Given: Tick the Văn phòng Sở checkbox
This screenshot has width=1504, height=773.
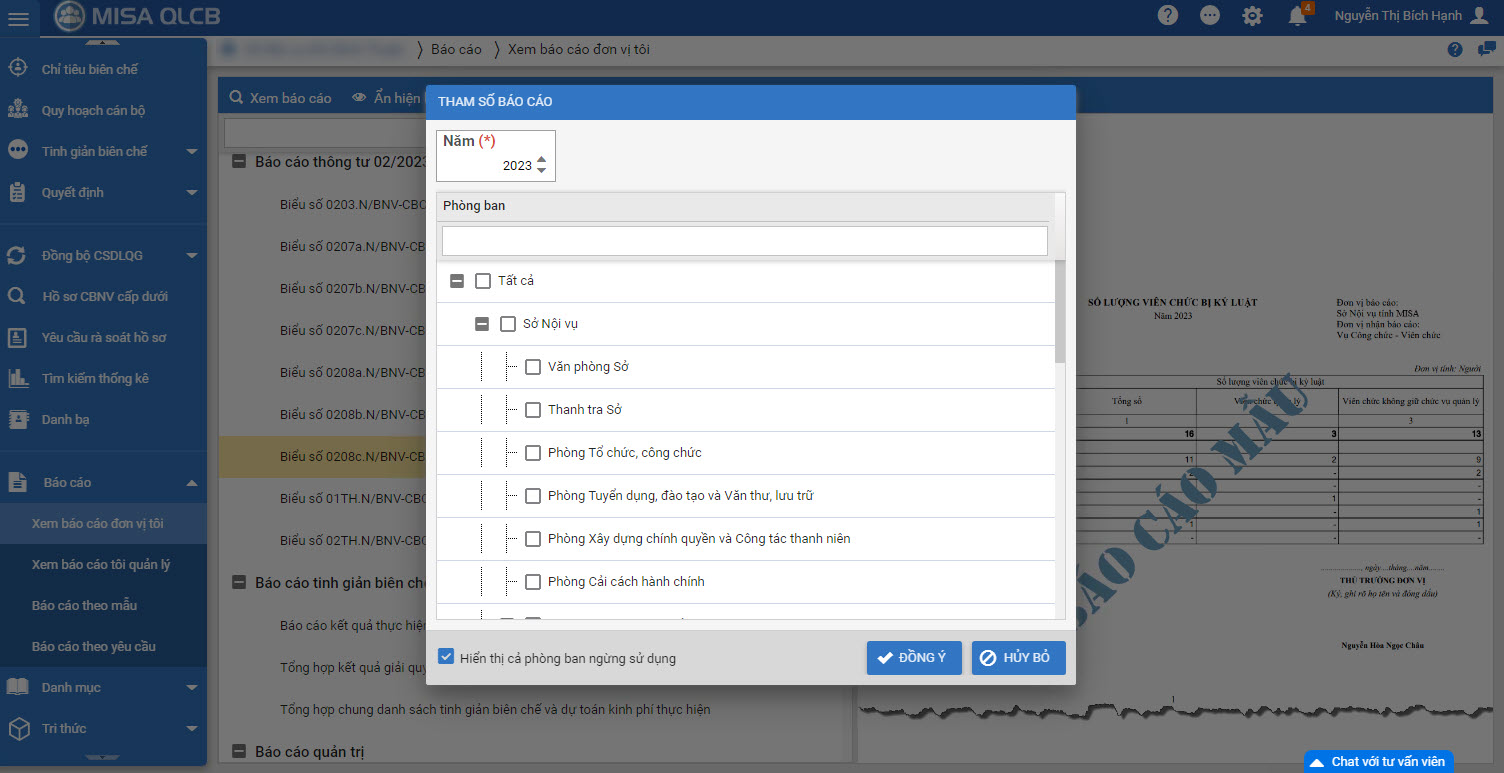Looking at the screenshot, I should 533,367.
